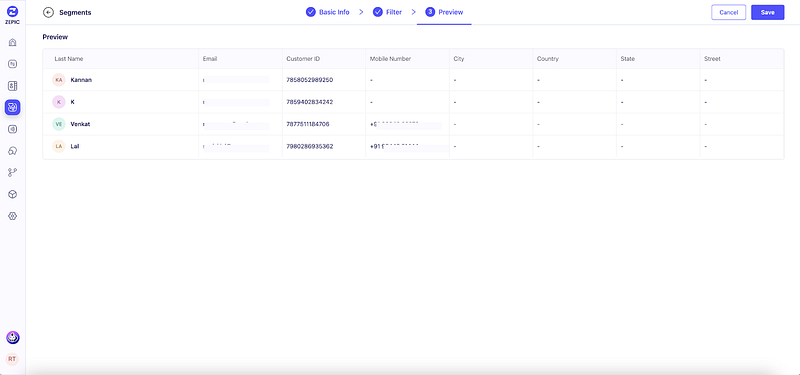The width and height of the screenshot is (800, 375).
Task: Click customer ID 7980286935362
Action: [310, 146]
